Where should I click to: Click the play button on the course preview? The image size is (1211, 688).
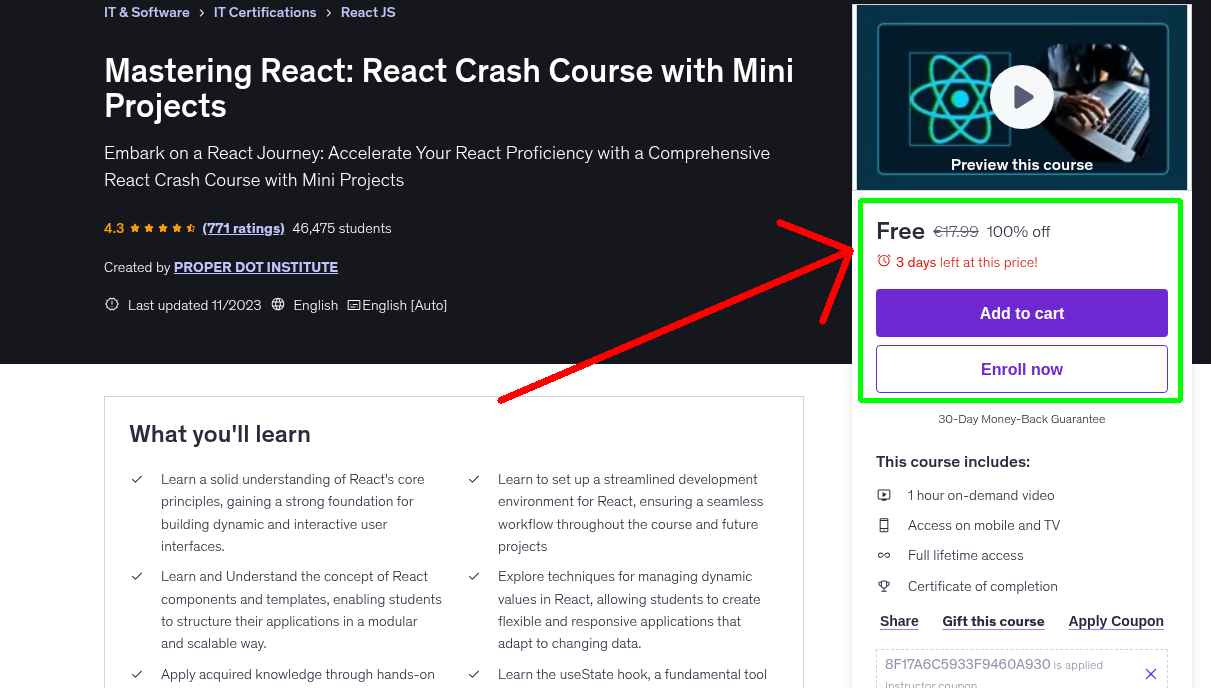[x=1021, y=96]
